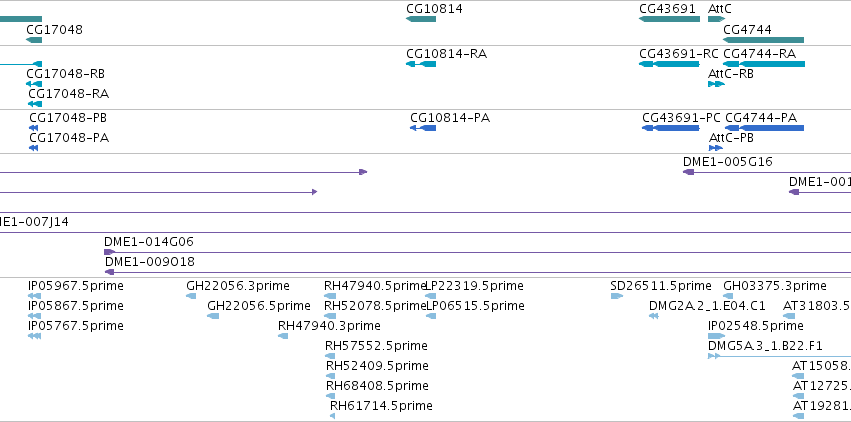Click the CG43691 gene glyph
Screen dimensions: 851x422
click(669, 19)
